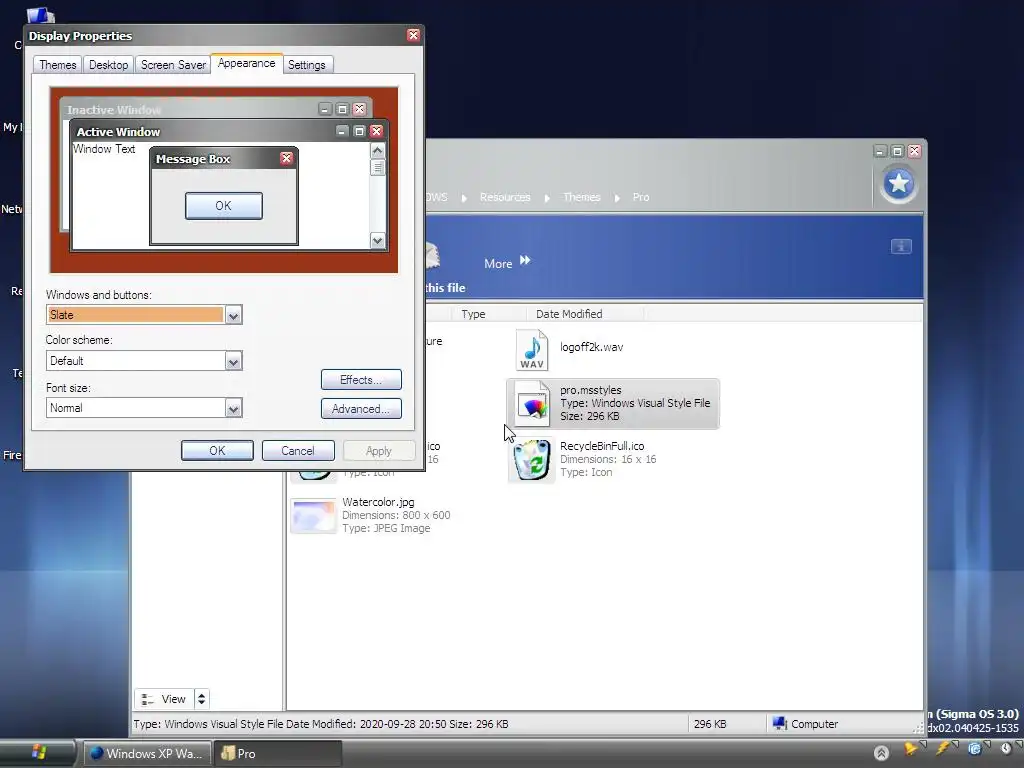Image resolution: width=1024 pixels, height=768 pixels.
Task: Expand hidden tasks with the More arrows
Action: point(525,261)
